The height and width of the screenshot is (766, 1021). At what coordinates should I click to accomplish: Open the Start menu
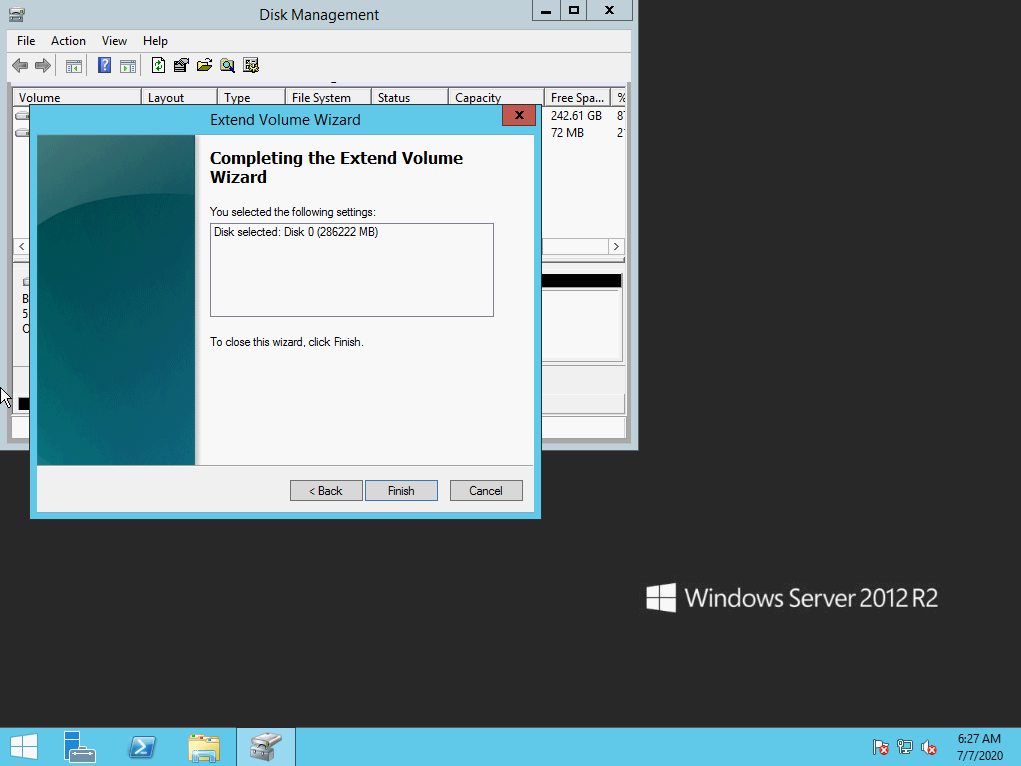click(x=23, y=746)
